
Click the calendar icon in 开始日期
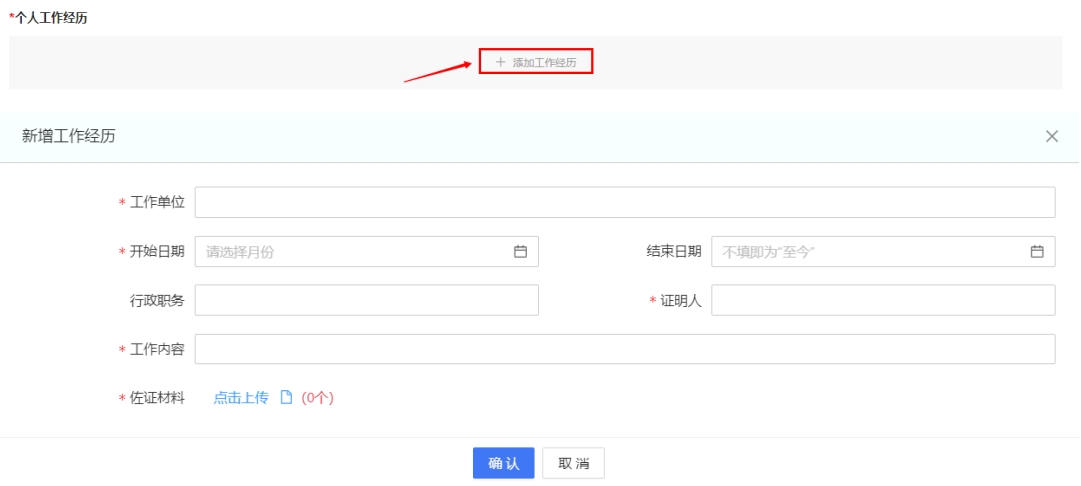coord(520,252)
